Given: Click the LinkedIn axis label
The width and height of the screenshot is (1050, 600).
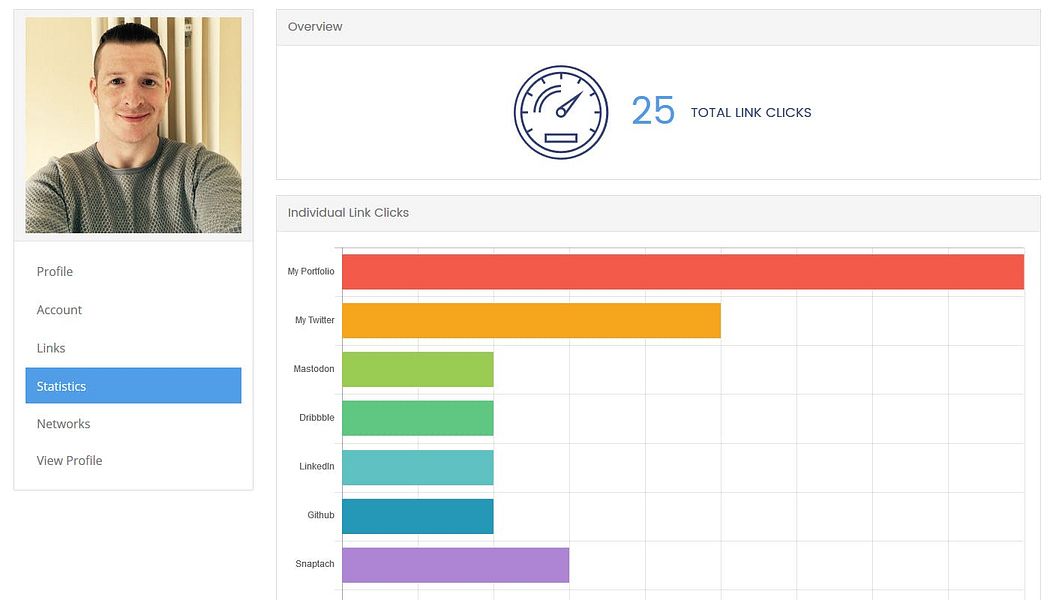Looking at the screenshot, I should [317, 467].
